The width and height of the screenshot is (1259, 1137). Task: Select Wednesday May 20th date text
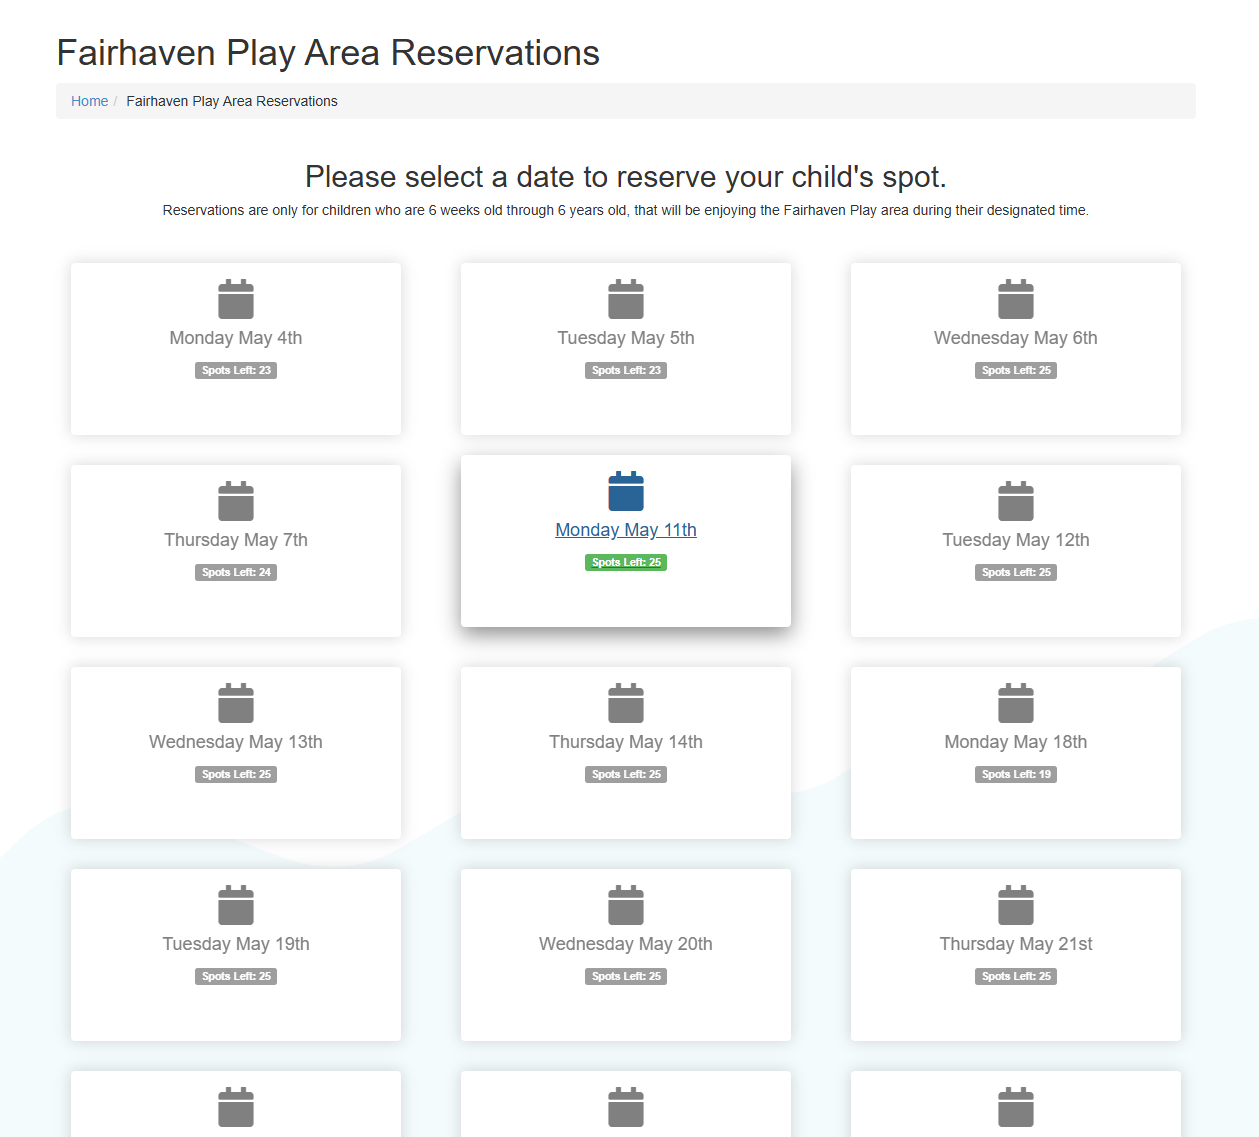tap(626, 944)
